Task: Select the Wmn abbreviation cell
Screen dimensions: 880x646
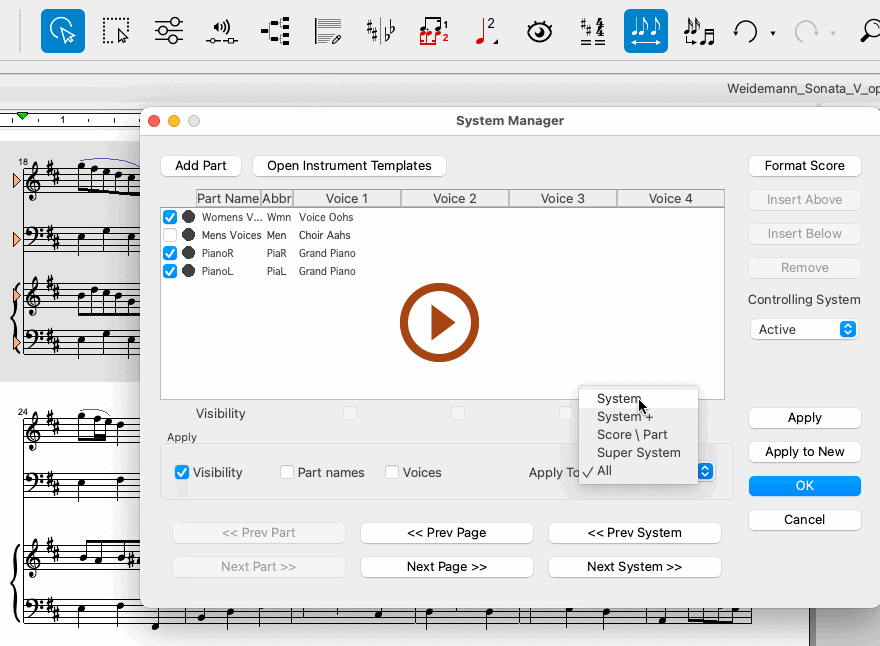Action: tap(279, 217)
